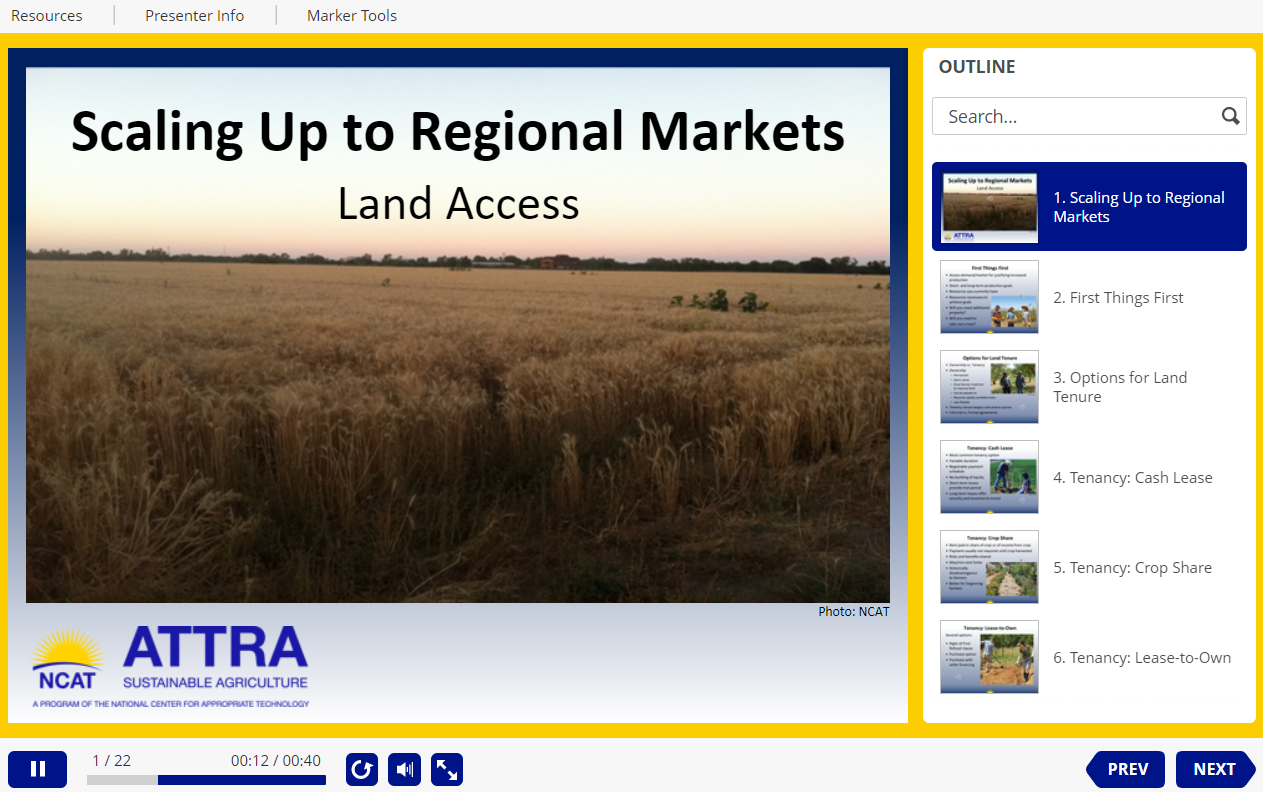Click the slide progress seek bar
The height and width of the screenshot is (792, 1263).
pos(206,780)
